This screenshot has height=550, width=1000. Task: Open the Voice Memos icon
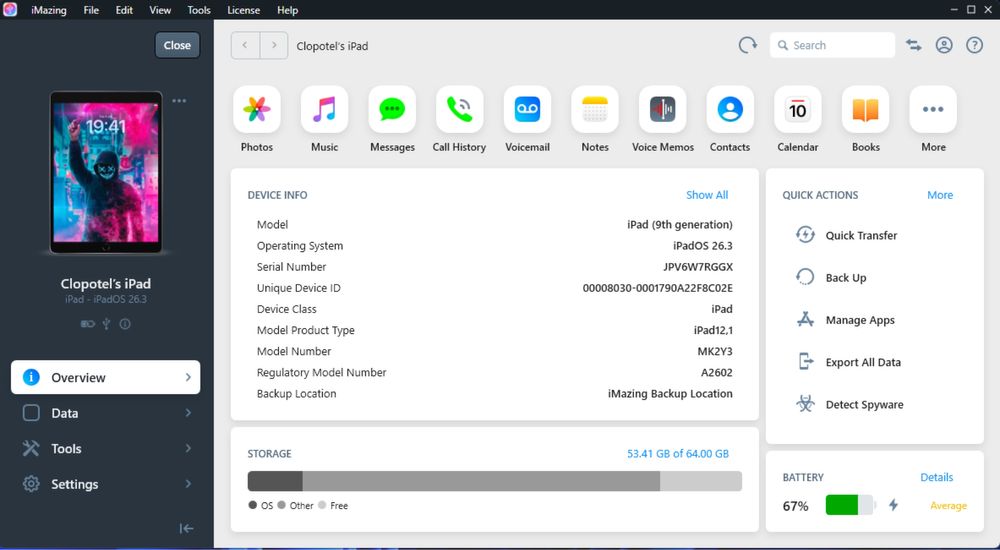pyautogui.click(x=663, y=110)
